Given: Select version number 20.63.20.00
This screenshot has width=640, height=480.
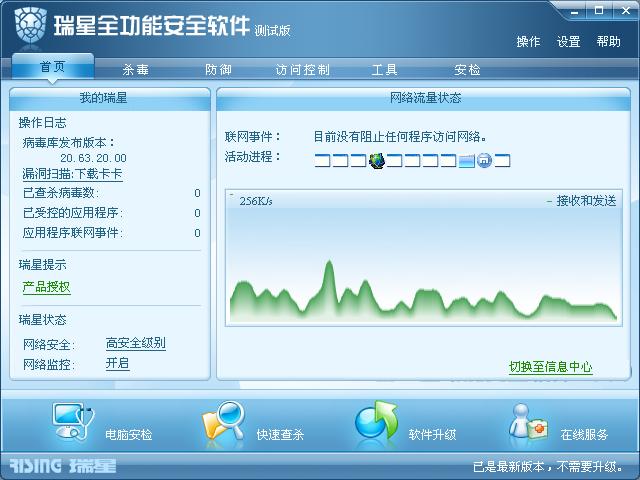Looking at the screenshot, I should coord(93,158).
